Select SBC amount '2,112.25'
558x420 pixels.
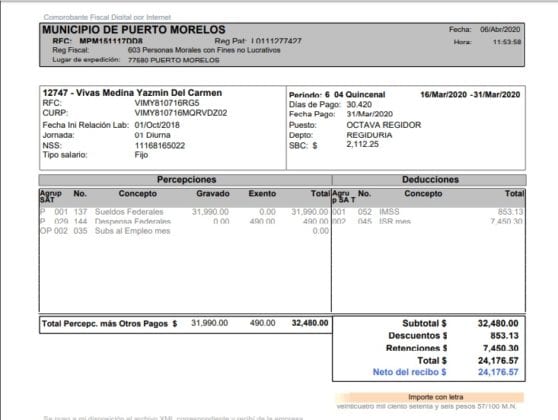[x=363, y=144]
